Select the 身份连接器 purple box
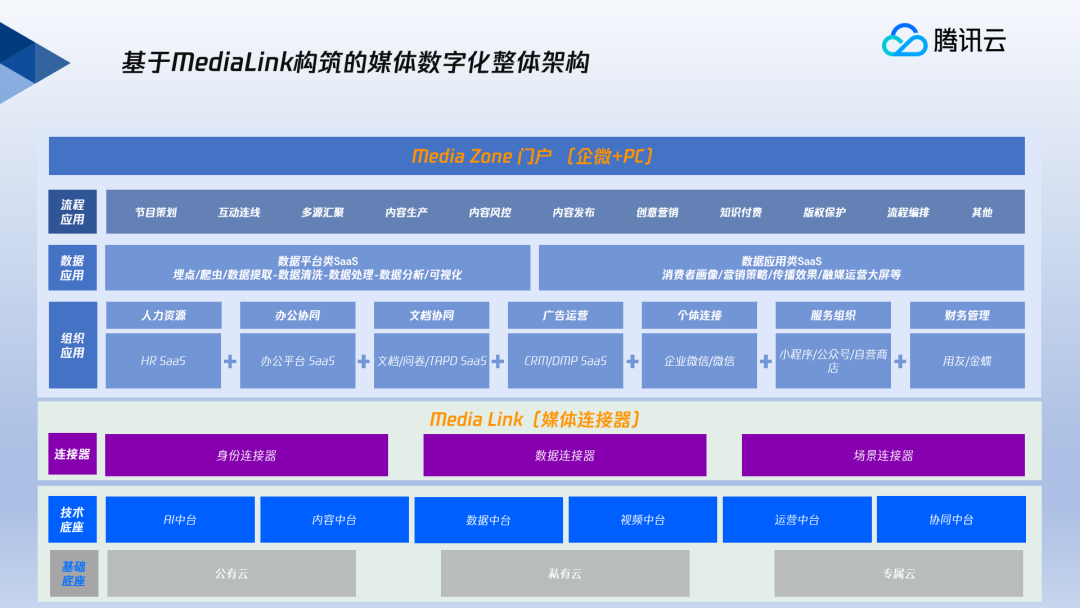 (247, 454)
